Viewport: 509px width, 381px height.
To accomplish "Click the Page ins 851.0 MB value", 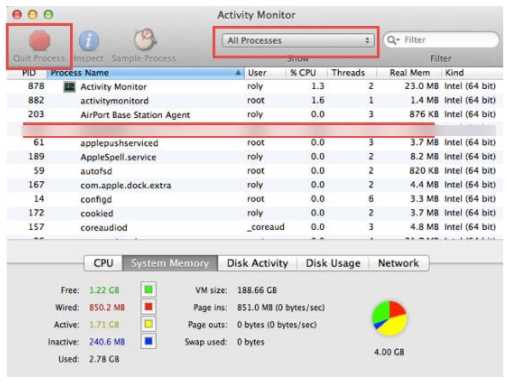I will click(281, 307).
